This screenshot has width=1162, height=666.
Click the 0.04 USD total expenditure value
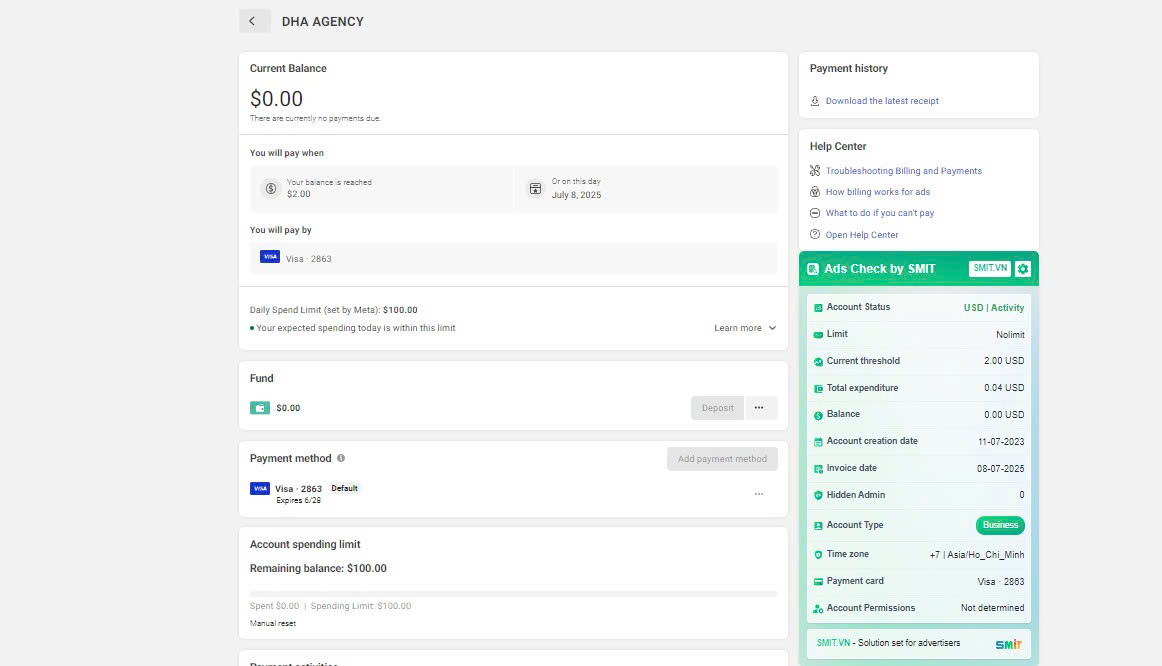1004,388
